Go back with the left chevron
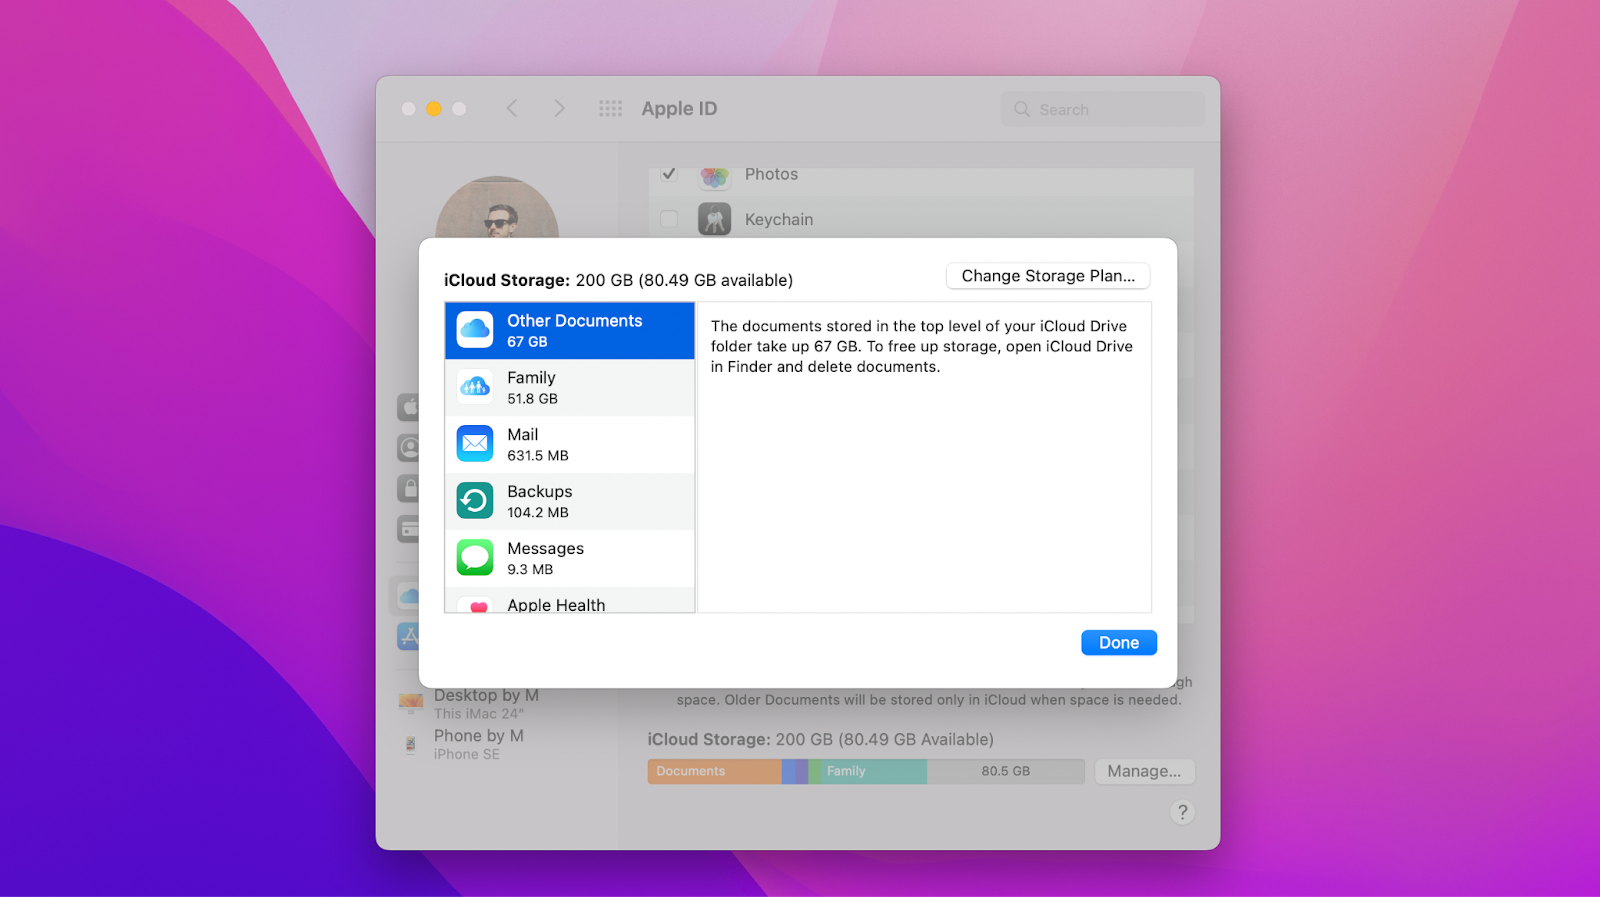Viewport: 1600px width, 897px height. click(x=512, y=108)
